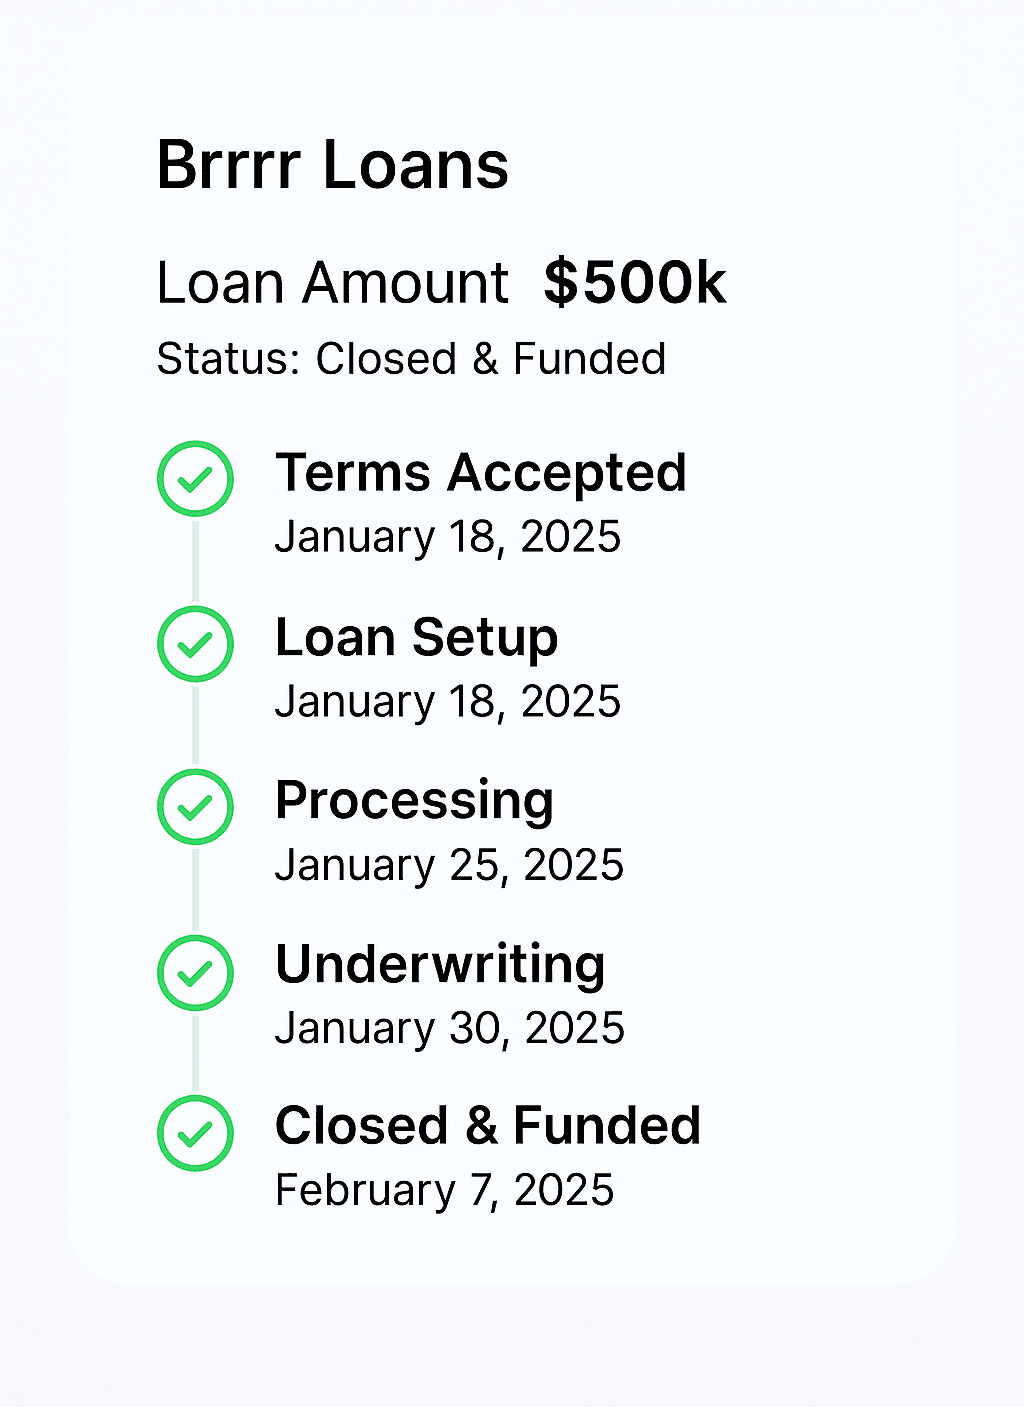This screenshot has height=1407, width=1024.
Task: Select the Processing step heading
Action: click(414, 801)
